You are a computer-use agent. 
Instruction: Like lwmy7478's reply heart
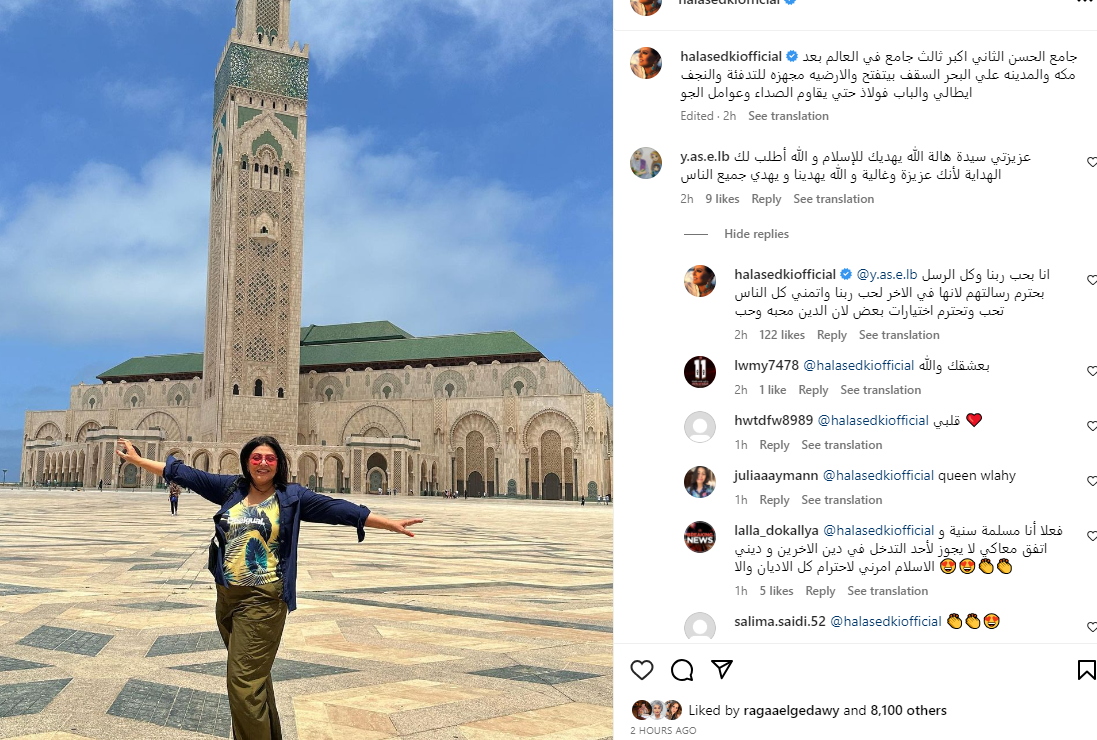click(1092, 371)
